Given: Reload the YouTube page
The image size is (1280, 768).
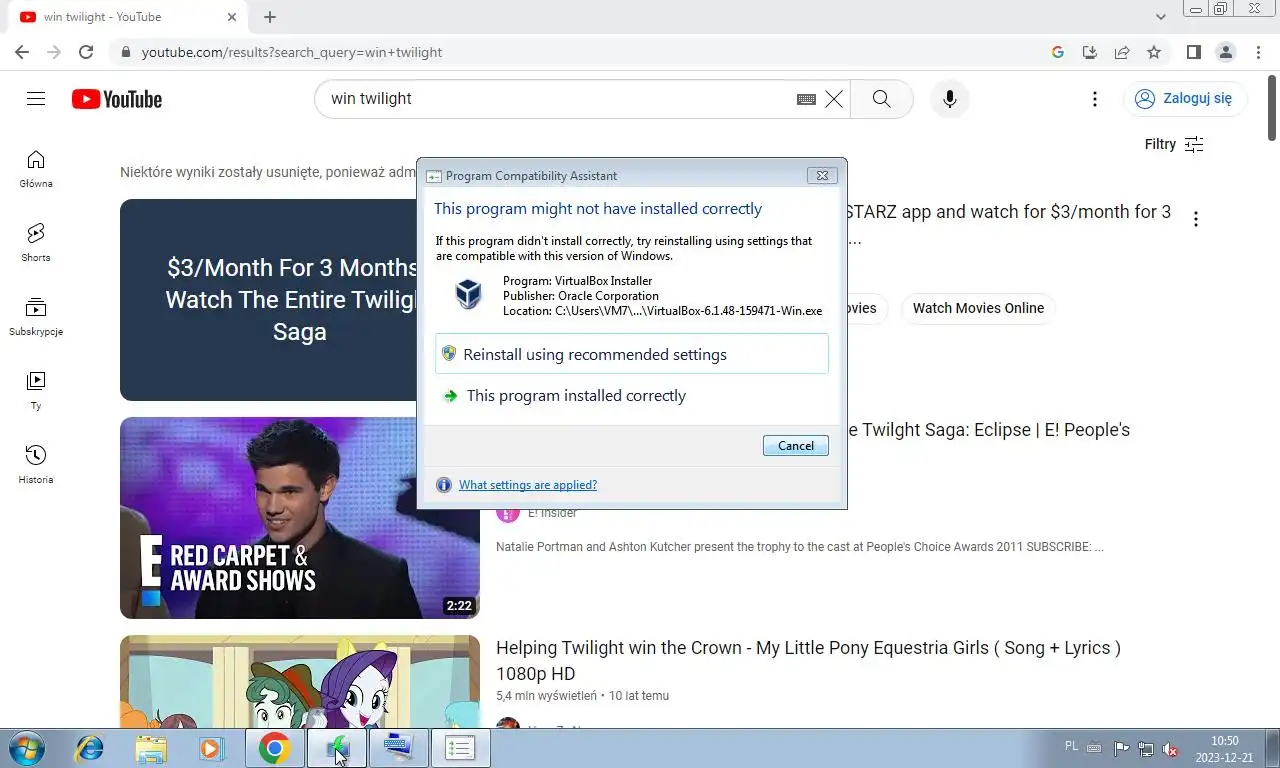Looking at the screenshot, I should tap(86, 52).
